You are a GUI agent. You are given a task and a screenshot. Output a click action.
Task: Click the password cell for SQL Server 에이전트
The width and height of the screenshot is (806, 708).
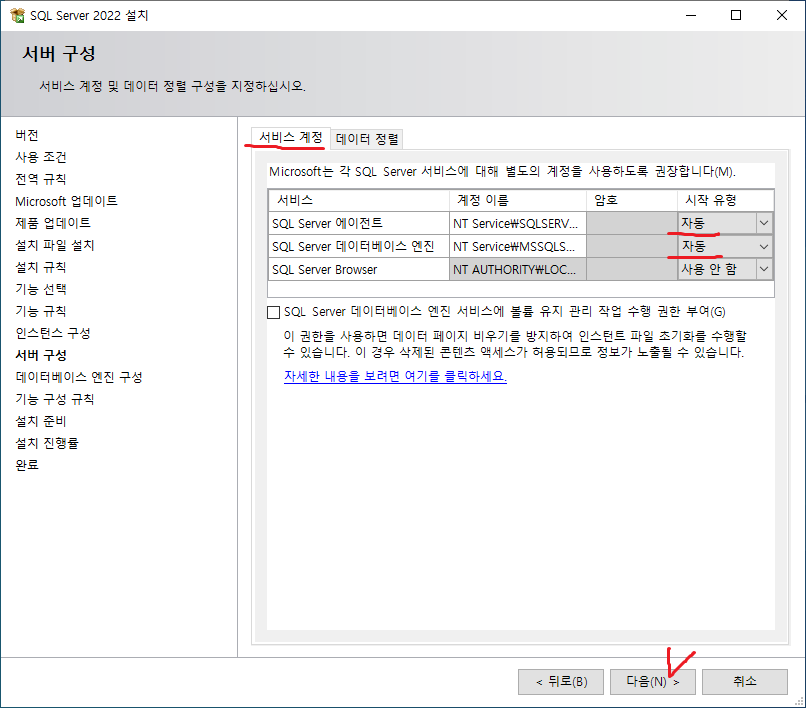632,223
